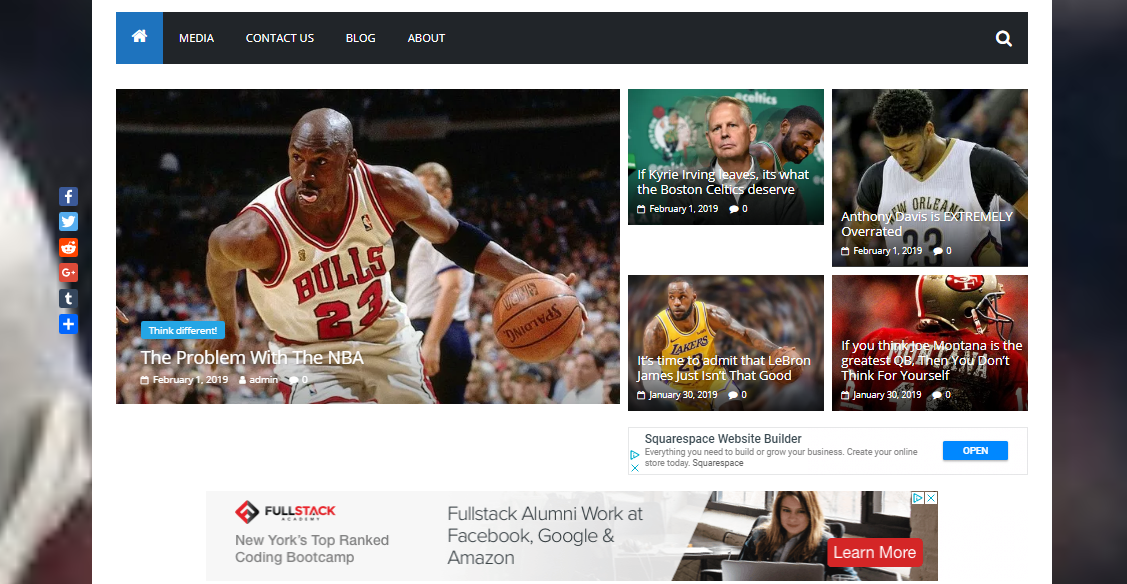The height and width of the screenshot is (584, 1127).
Task: Click February 1, 2019 date on Kyrie post
Action: pos(683,209)
